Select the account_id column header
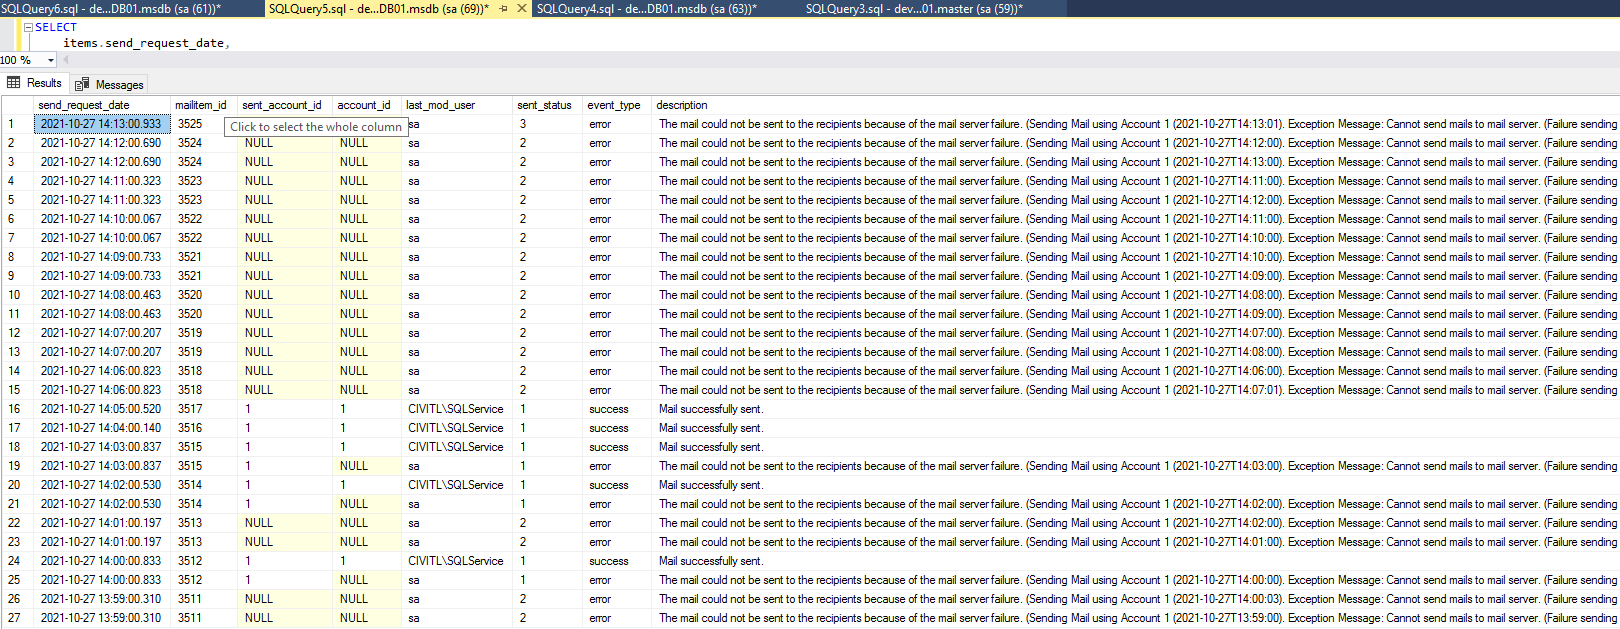The height and width of the screenshot is (629, 1620). click(x=367, y=105)
